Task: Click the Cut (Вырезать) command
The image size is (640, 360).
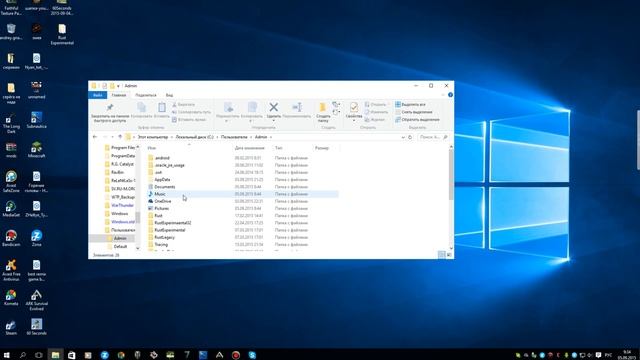Action: point(183,104)
